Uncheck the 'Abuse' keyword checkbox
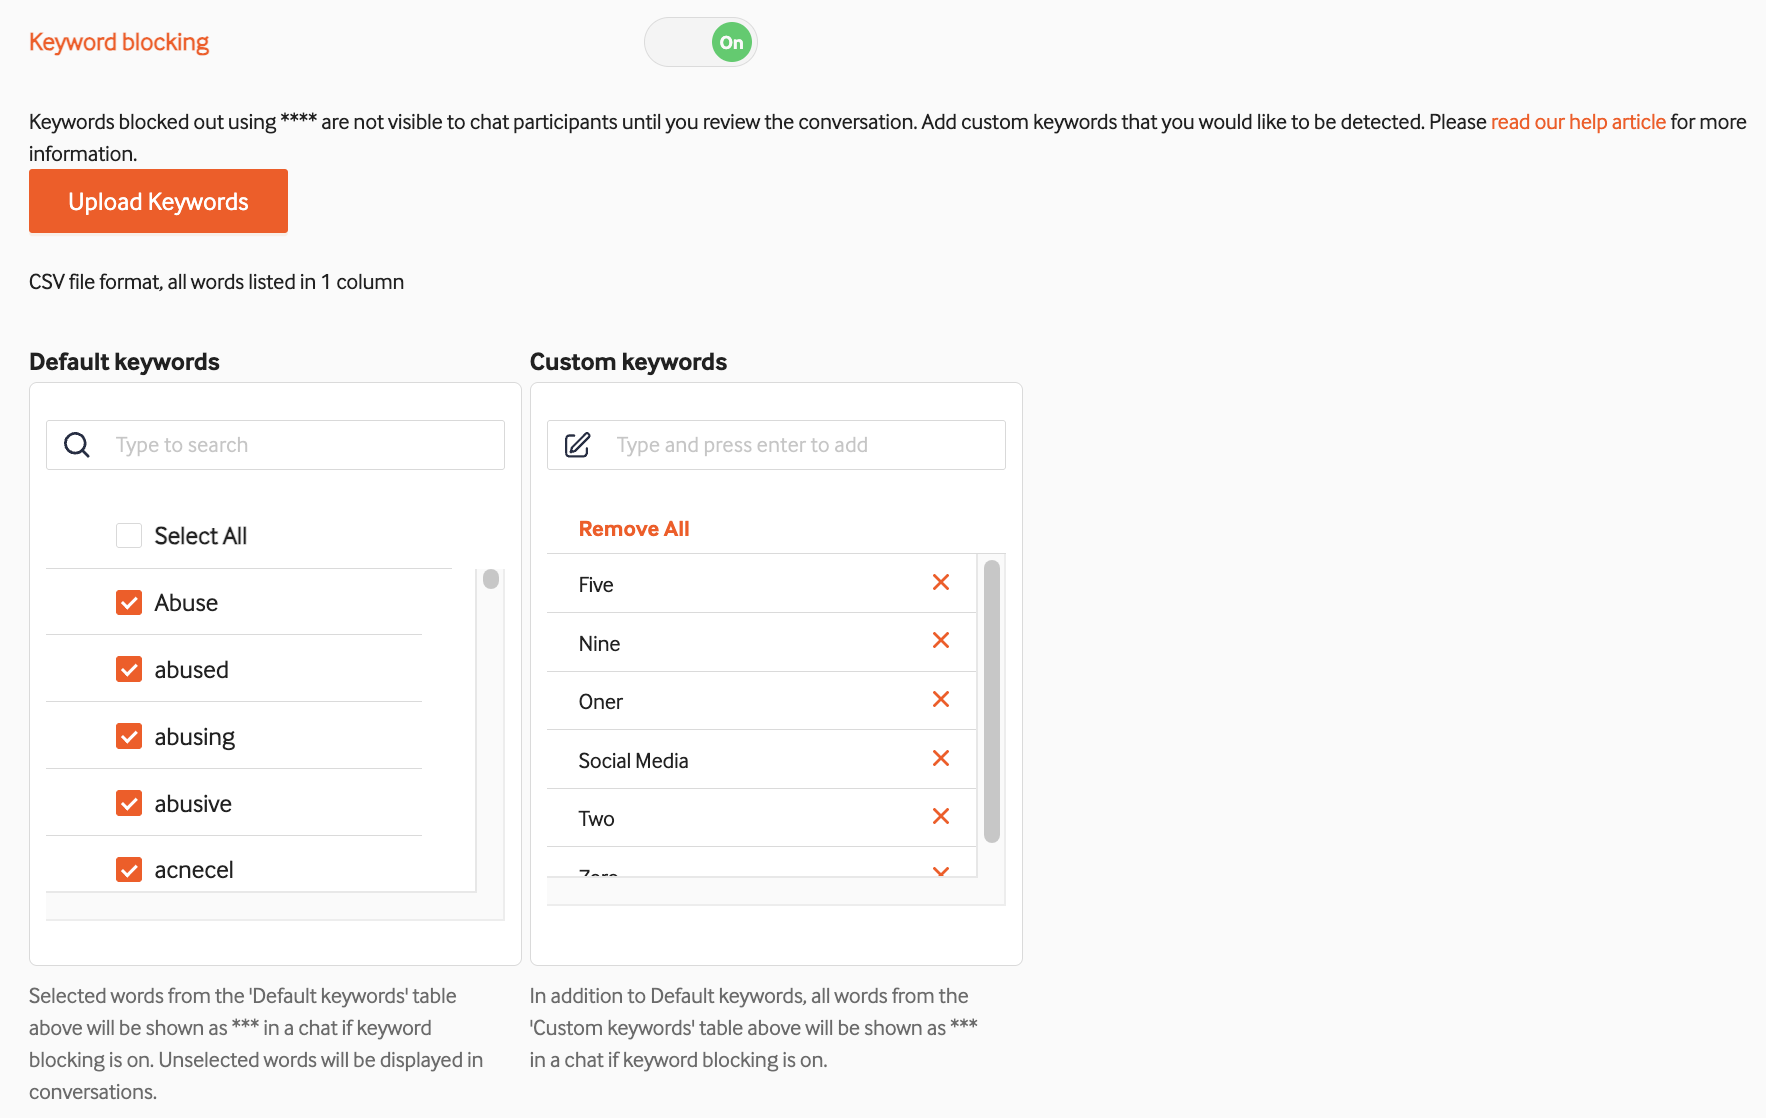This screenshot has width=1766, height=1118. tap(128, 602)
